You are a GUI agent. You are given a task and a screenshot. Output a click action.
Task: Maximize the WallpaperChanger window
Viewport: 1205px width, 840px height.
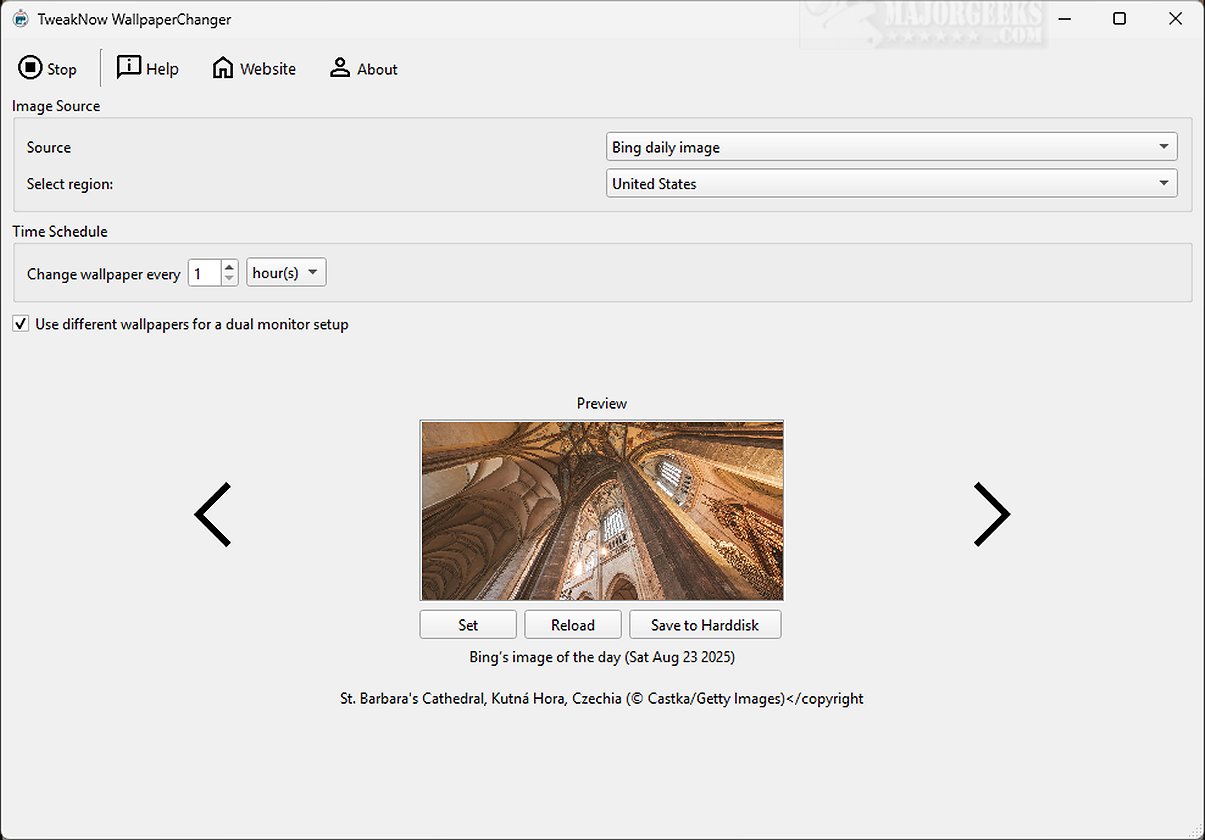point(1120,19)
